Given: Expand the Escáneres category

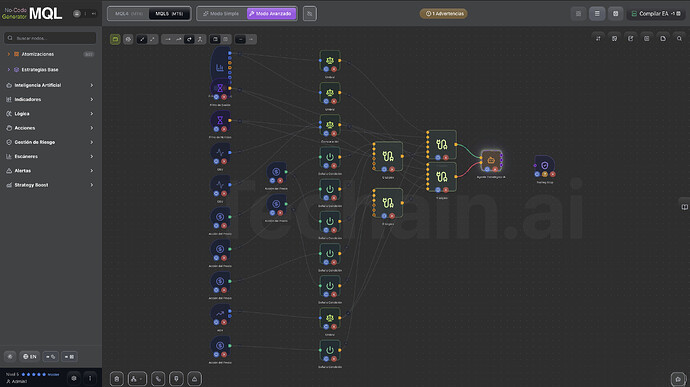Looking at the screenshot, I should pos(50,156).
